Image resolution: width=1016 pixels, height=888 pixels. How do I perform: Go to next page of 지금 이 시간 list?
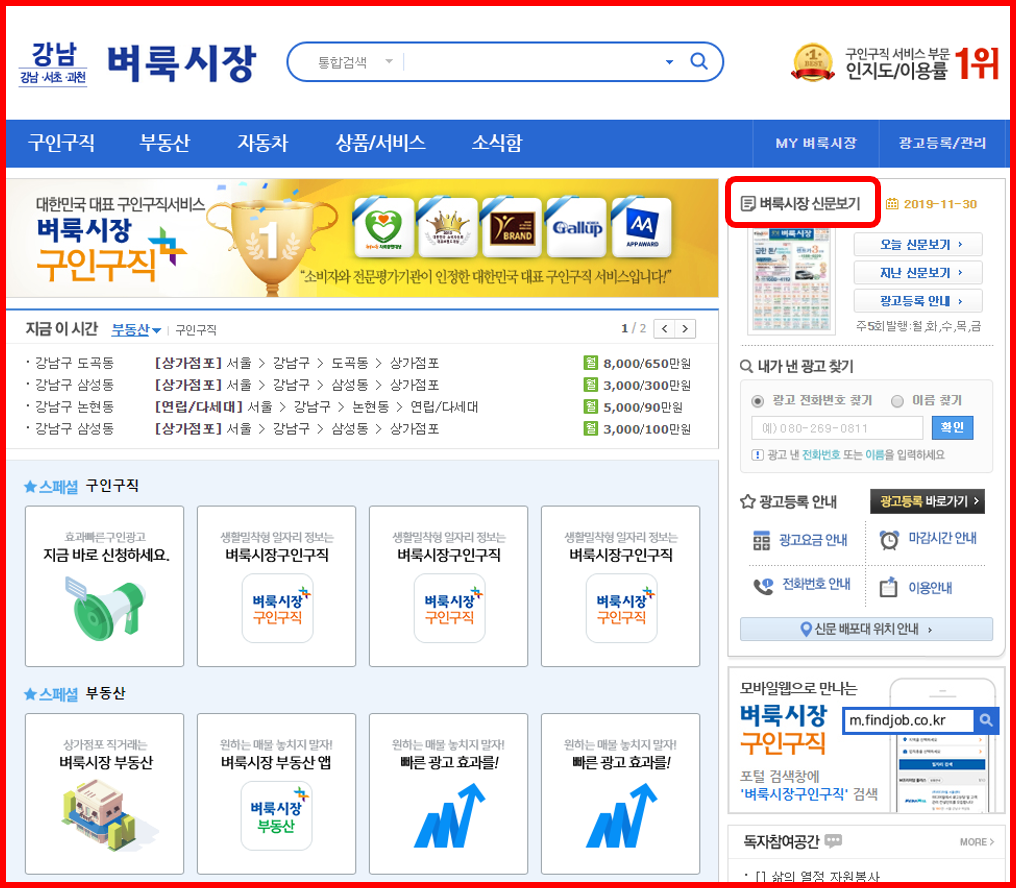[686, 329]
